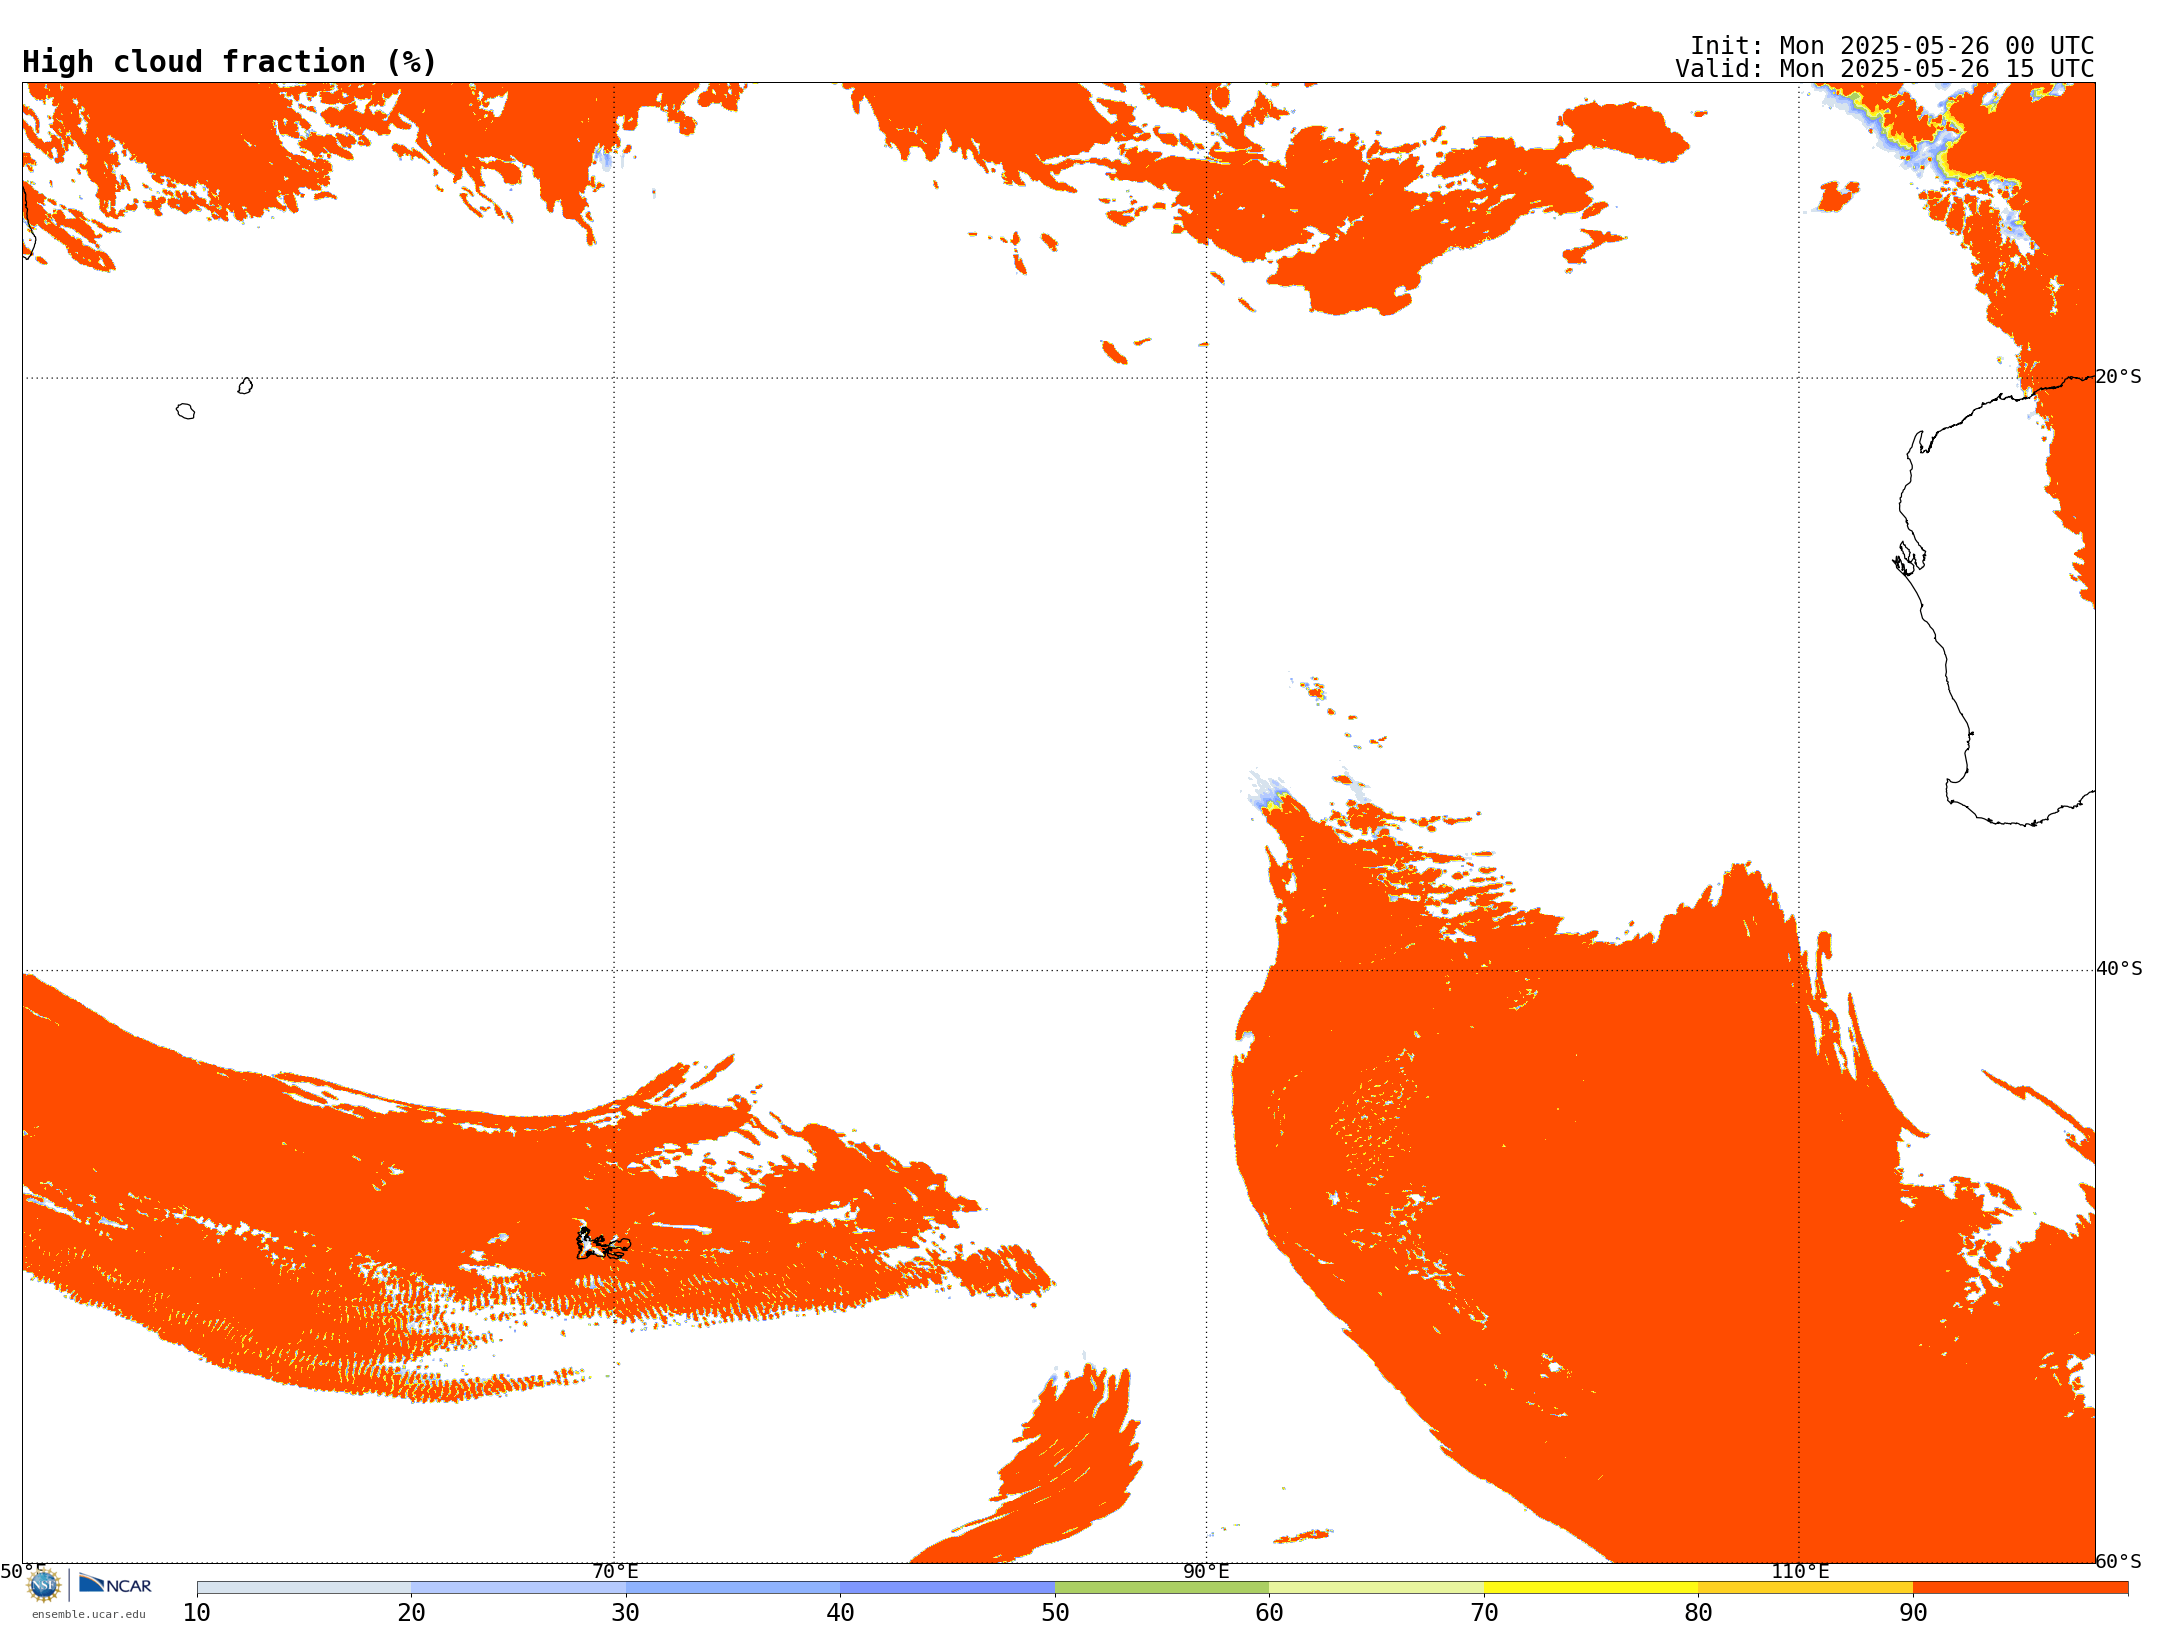Click the NSF logo
The image size is (2160, 1626).
[44, 1585]
